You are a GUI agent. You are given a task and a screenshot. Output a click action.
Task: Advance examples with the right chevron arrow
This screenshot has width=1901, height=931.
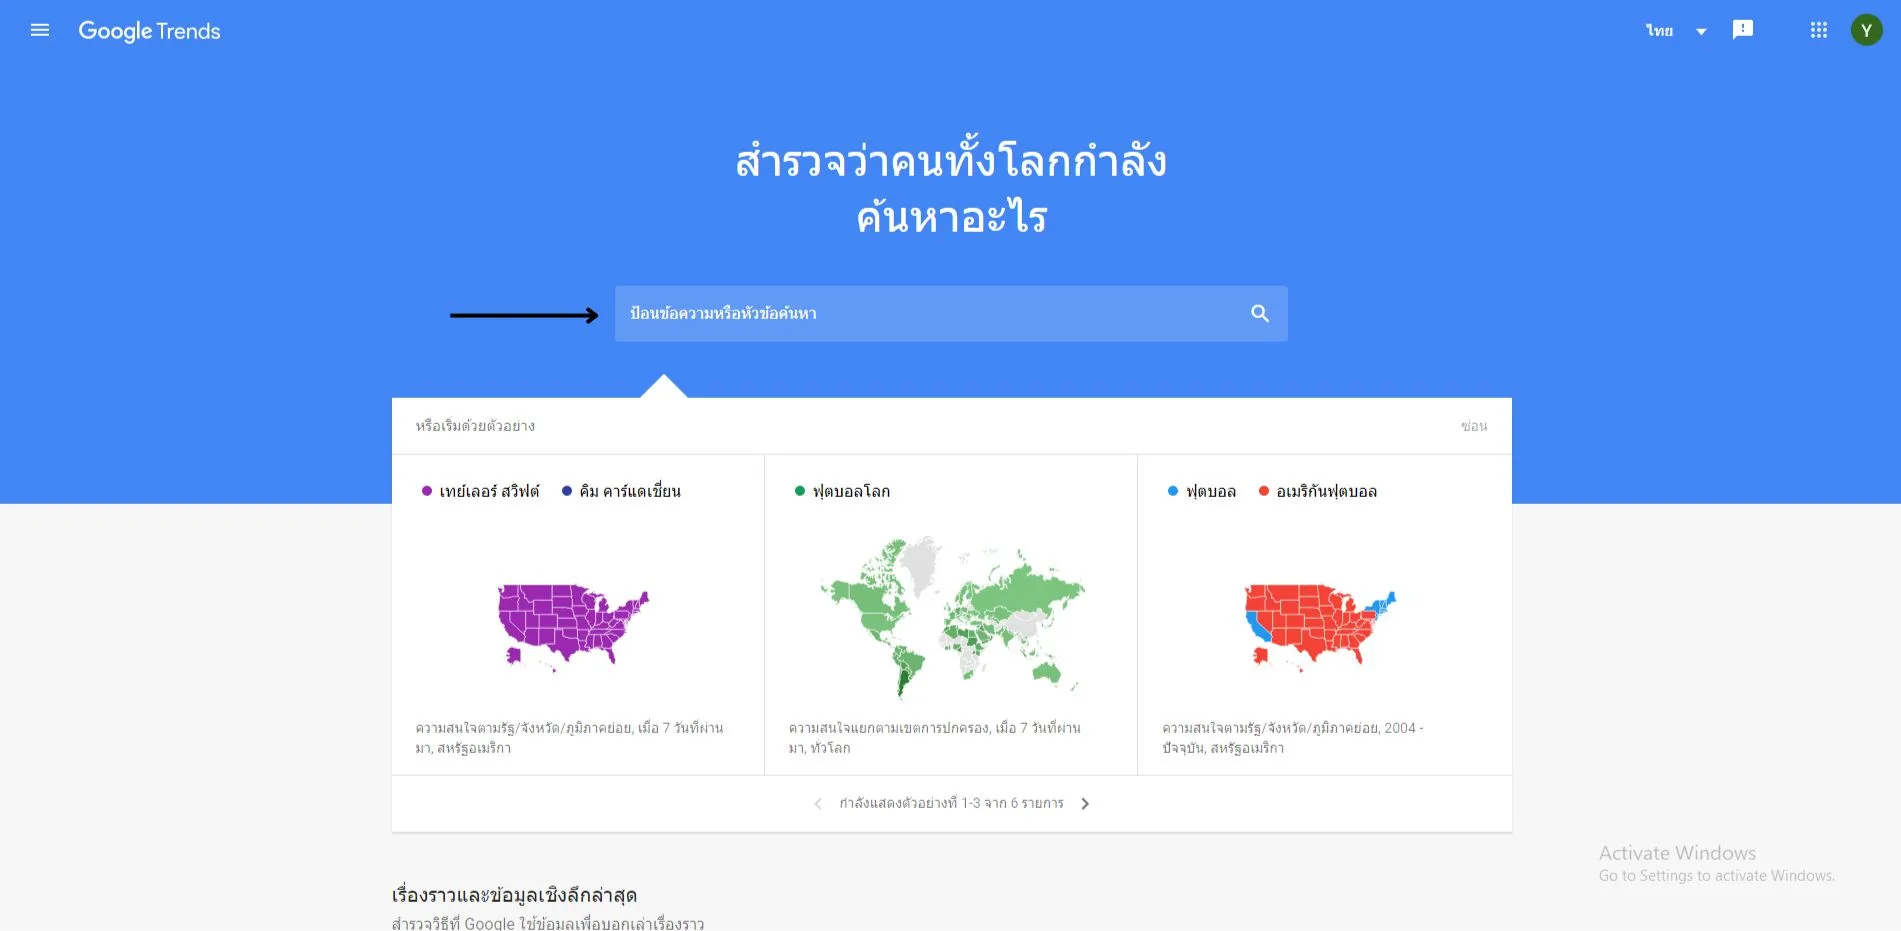tap(1085, 803)
